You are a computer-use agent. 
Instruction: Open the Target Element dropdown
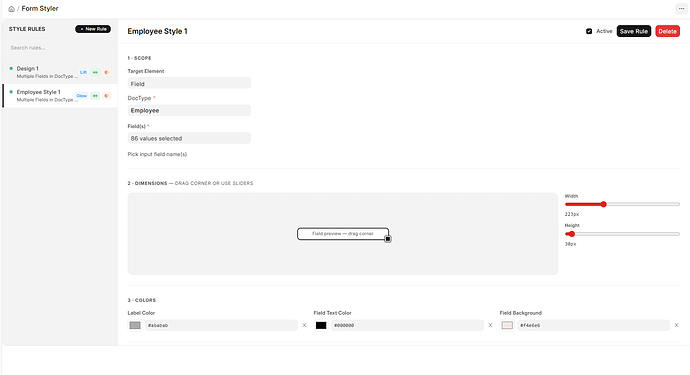[x=189, y=83]
